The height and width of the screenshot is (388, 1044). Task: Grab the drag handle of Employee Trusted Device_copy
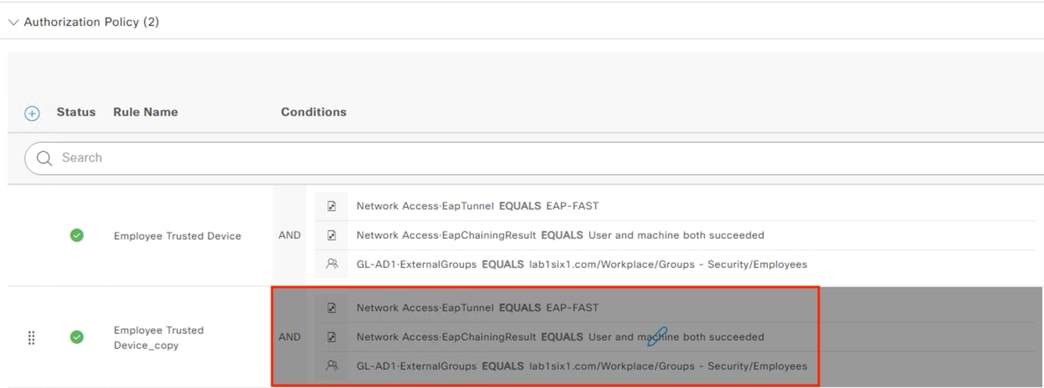coord(31,337)
